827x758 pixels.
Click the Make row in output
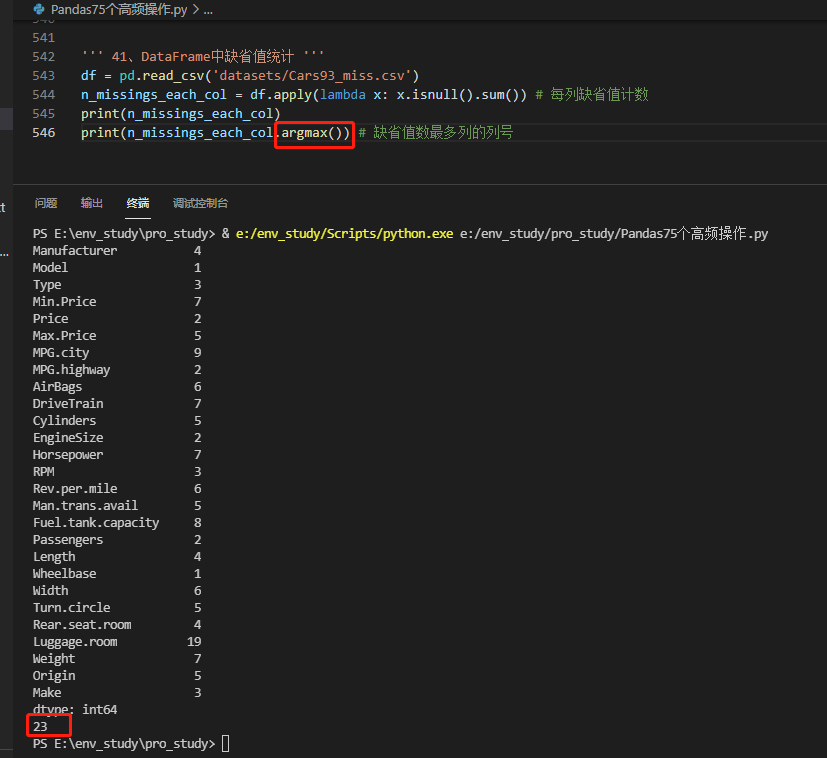pos(117,693)
